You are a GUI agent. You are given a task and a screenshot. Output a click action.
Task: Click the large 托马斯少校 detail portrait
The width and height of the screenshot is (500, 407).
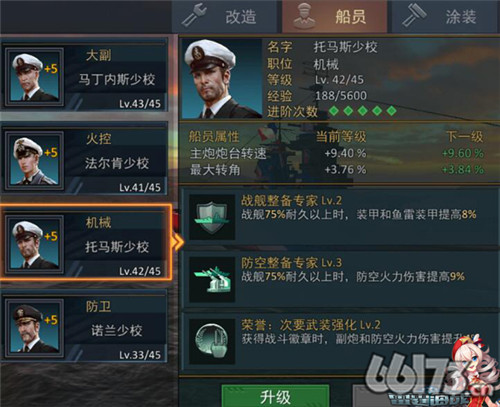pyautogui.click(x=222, y=79)
